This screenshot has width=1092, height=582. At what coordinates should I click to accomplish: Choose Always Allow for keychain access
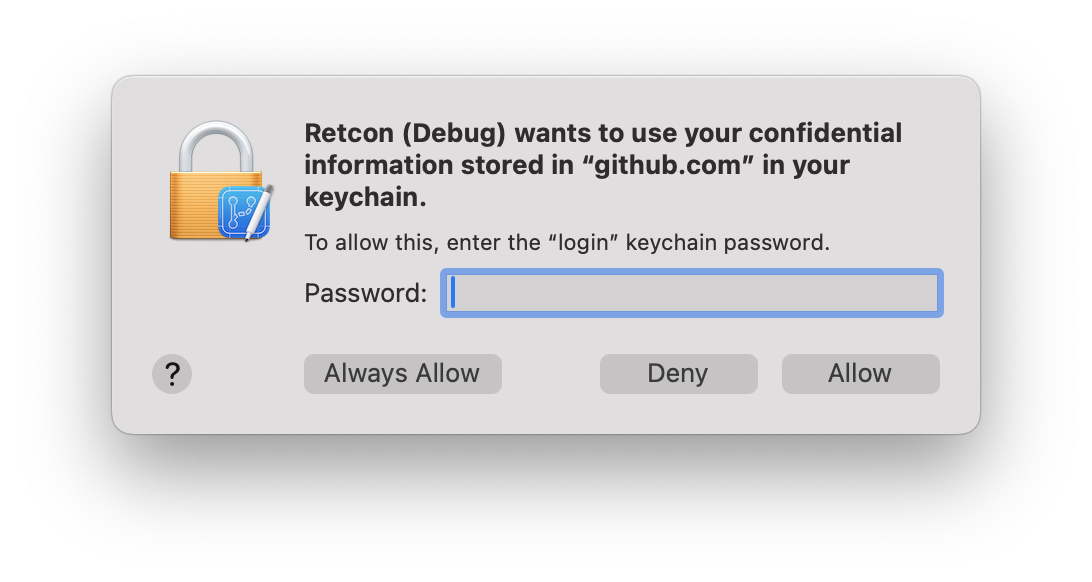pyautogui.click(x=403, y=374)
